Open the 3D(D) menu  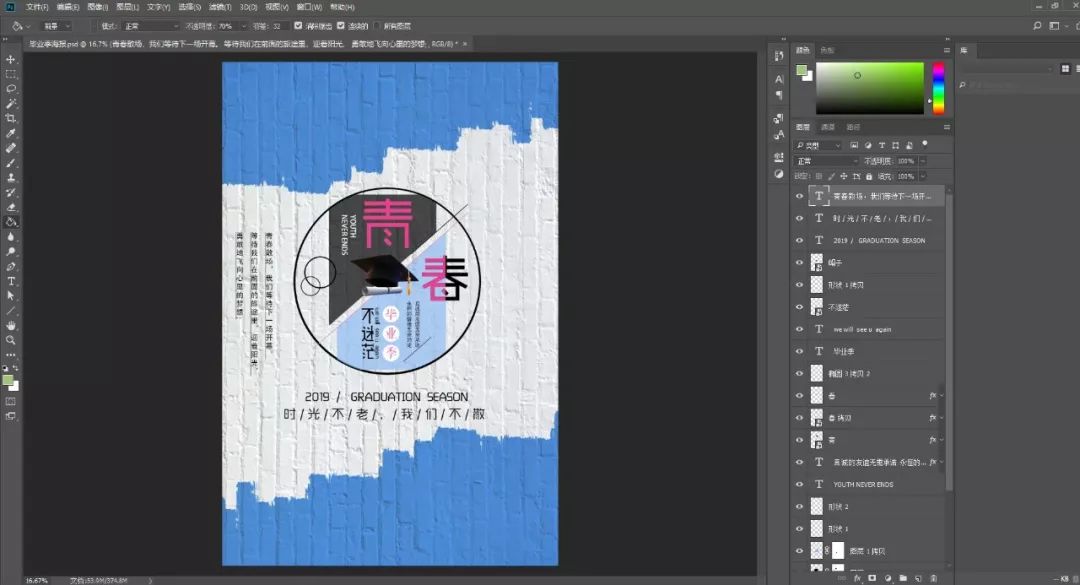click(249, 7)
